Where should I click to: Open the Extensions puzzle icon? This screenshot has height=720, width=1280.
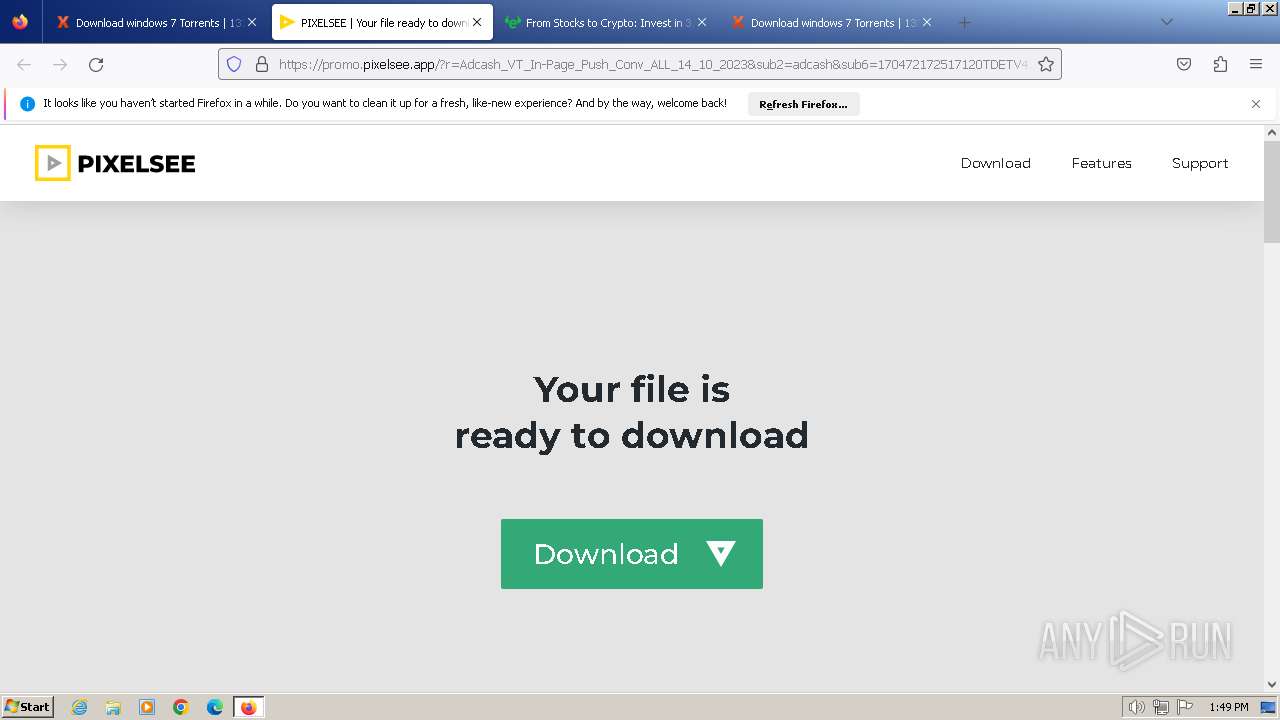[1220, 64]
